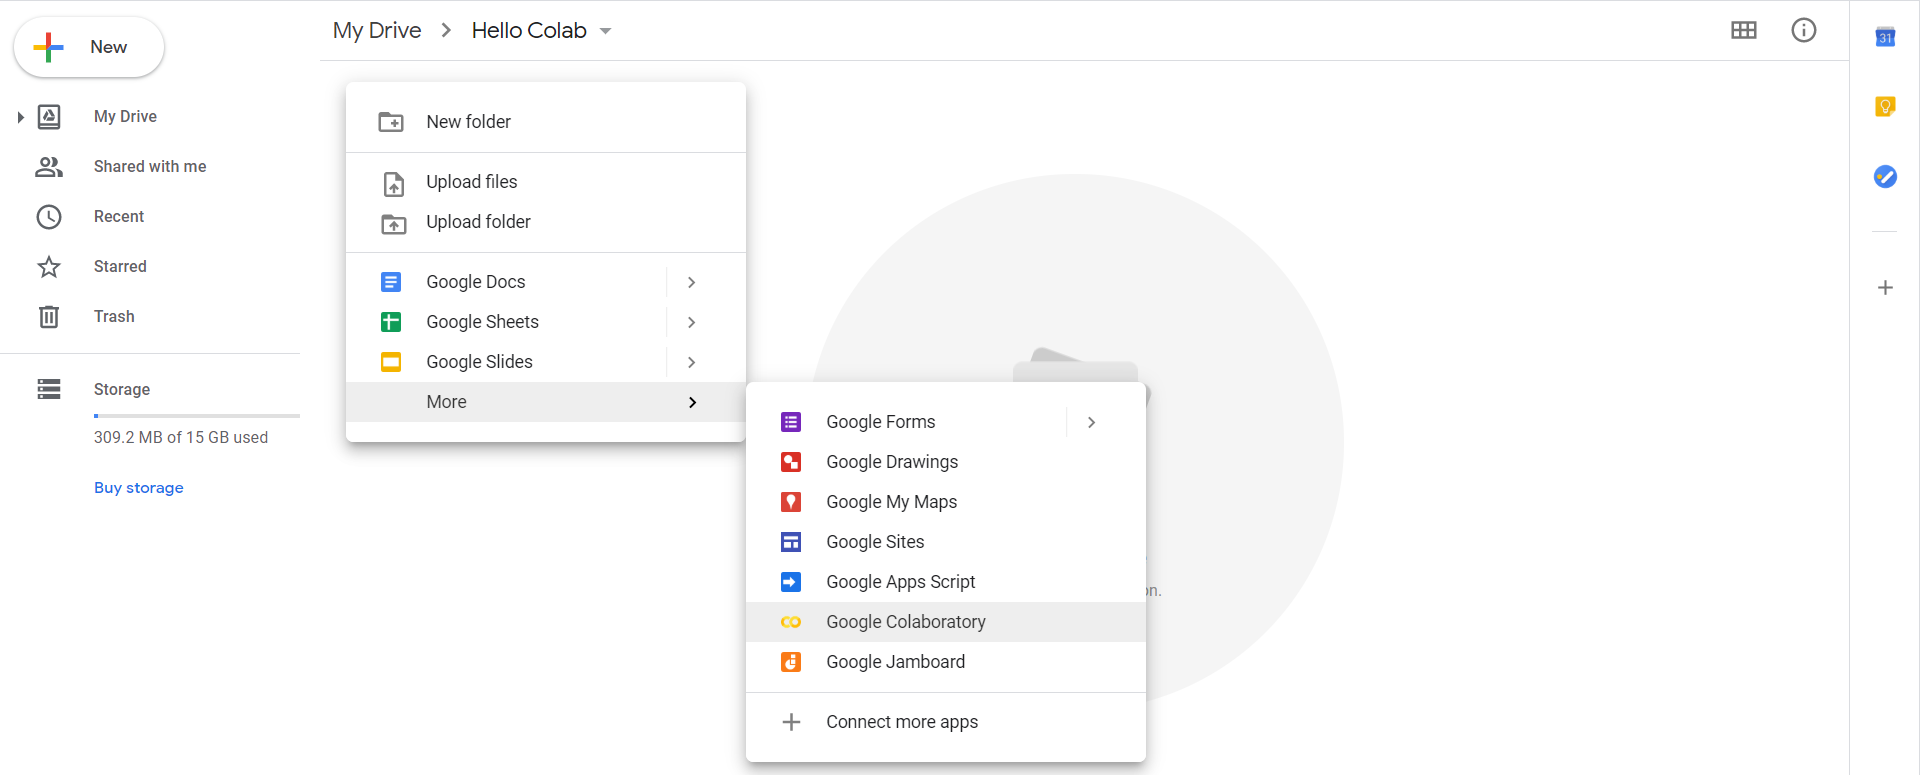
Task: Click the Colaboratory CO icon
Action: click(791, 622)
